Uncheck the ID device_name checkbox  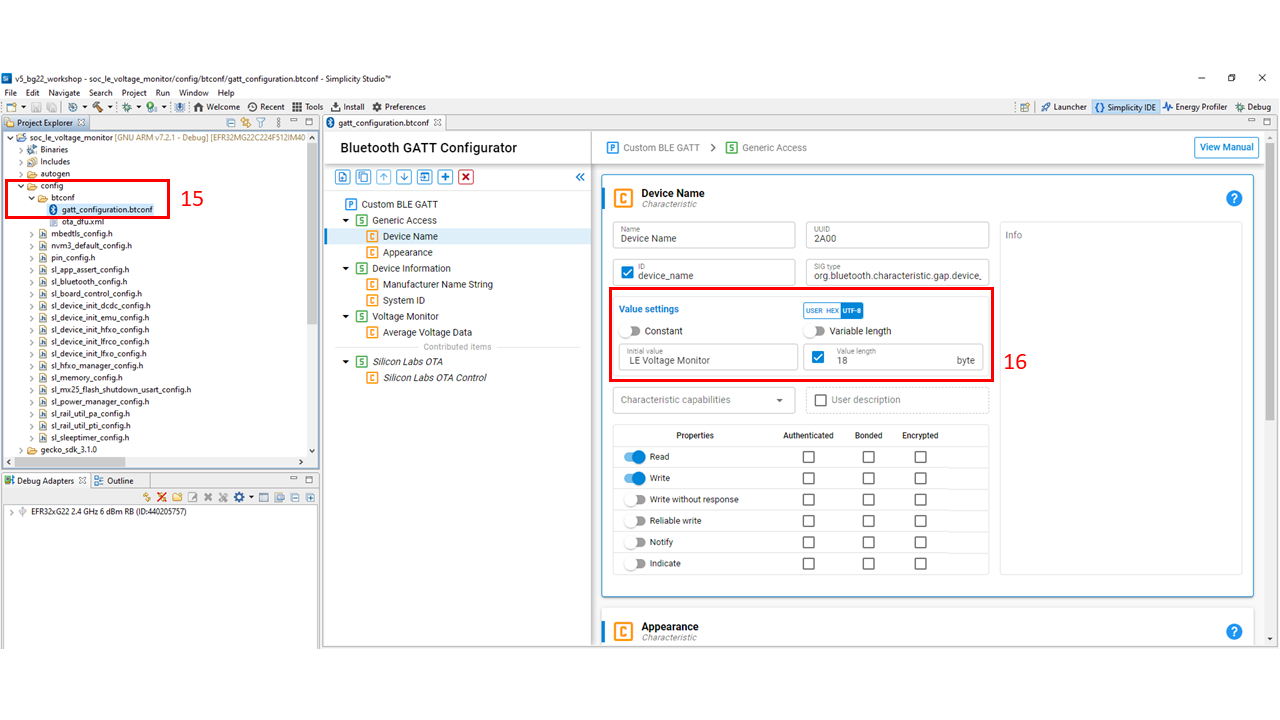tap(628, 271)
